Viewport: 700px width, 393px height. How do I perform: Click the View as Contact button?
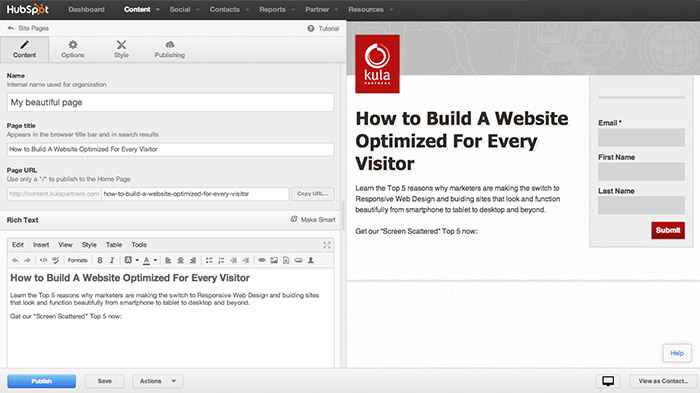coord(663,381)
